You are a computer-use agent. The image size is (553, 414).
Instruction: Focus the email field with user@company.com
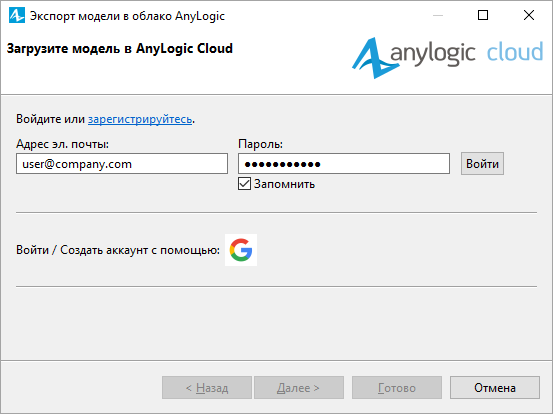tap(122, 164)
